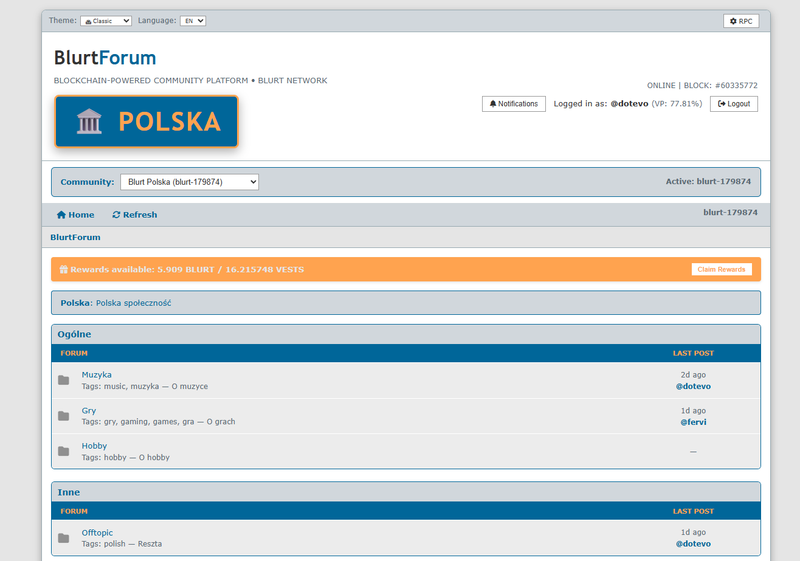Click the @dotevo logged-in username
Screen dimensions: 800x561
point(629,104)
